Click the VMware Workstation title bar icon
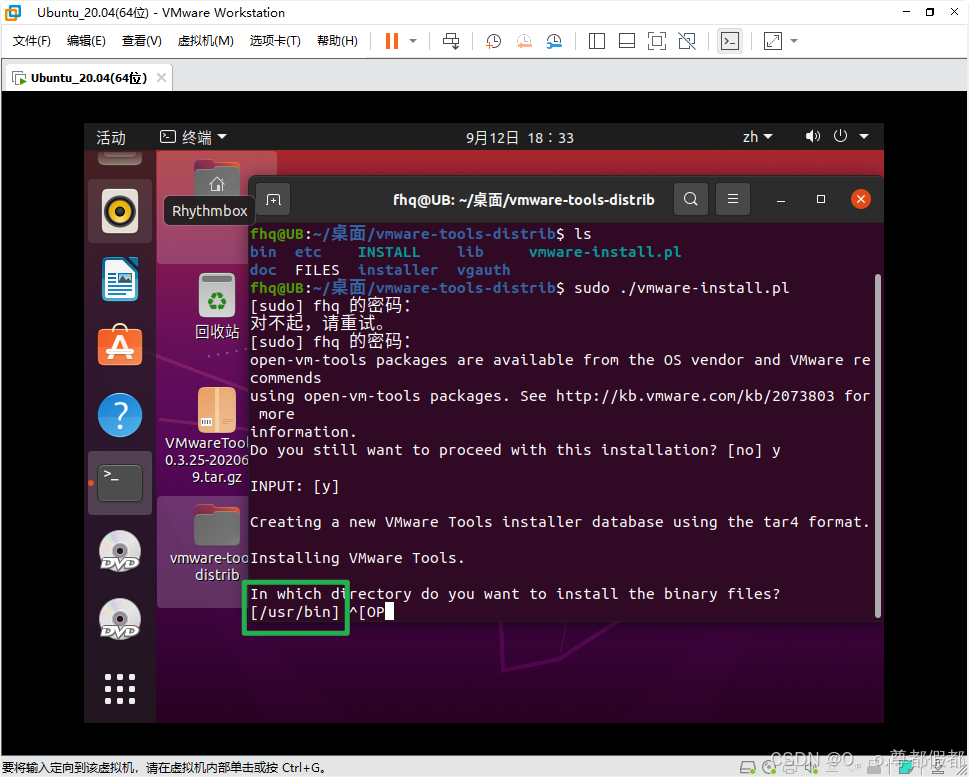This screenshot has width=969, height=777. [13, 12]
